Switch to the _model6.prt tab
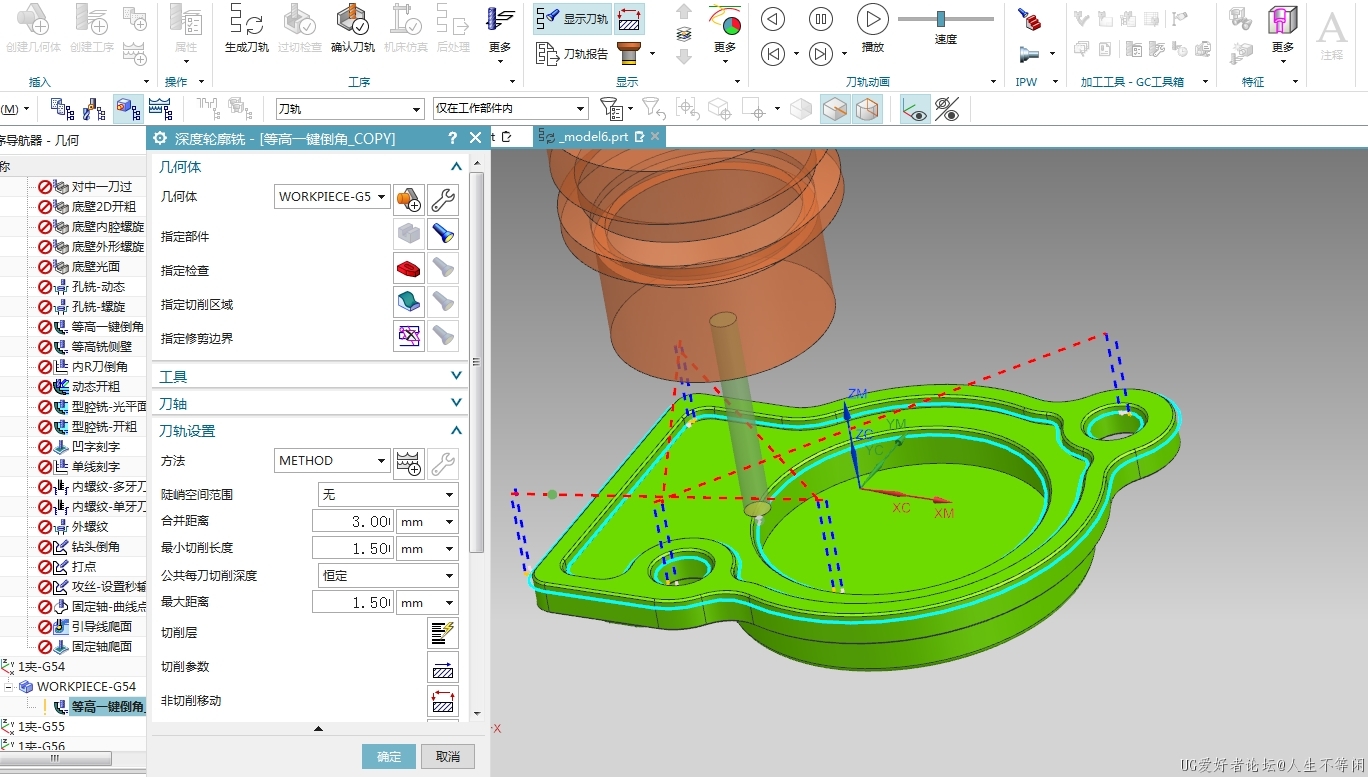This screenshot has width=1368, height=777. pos(594,137)
